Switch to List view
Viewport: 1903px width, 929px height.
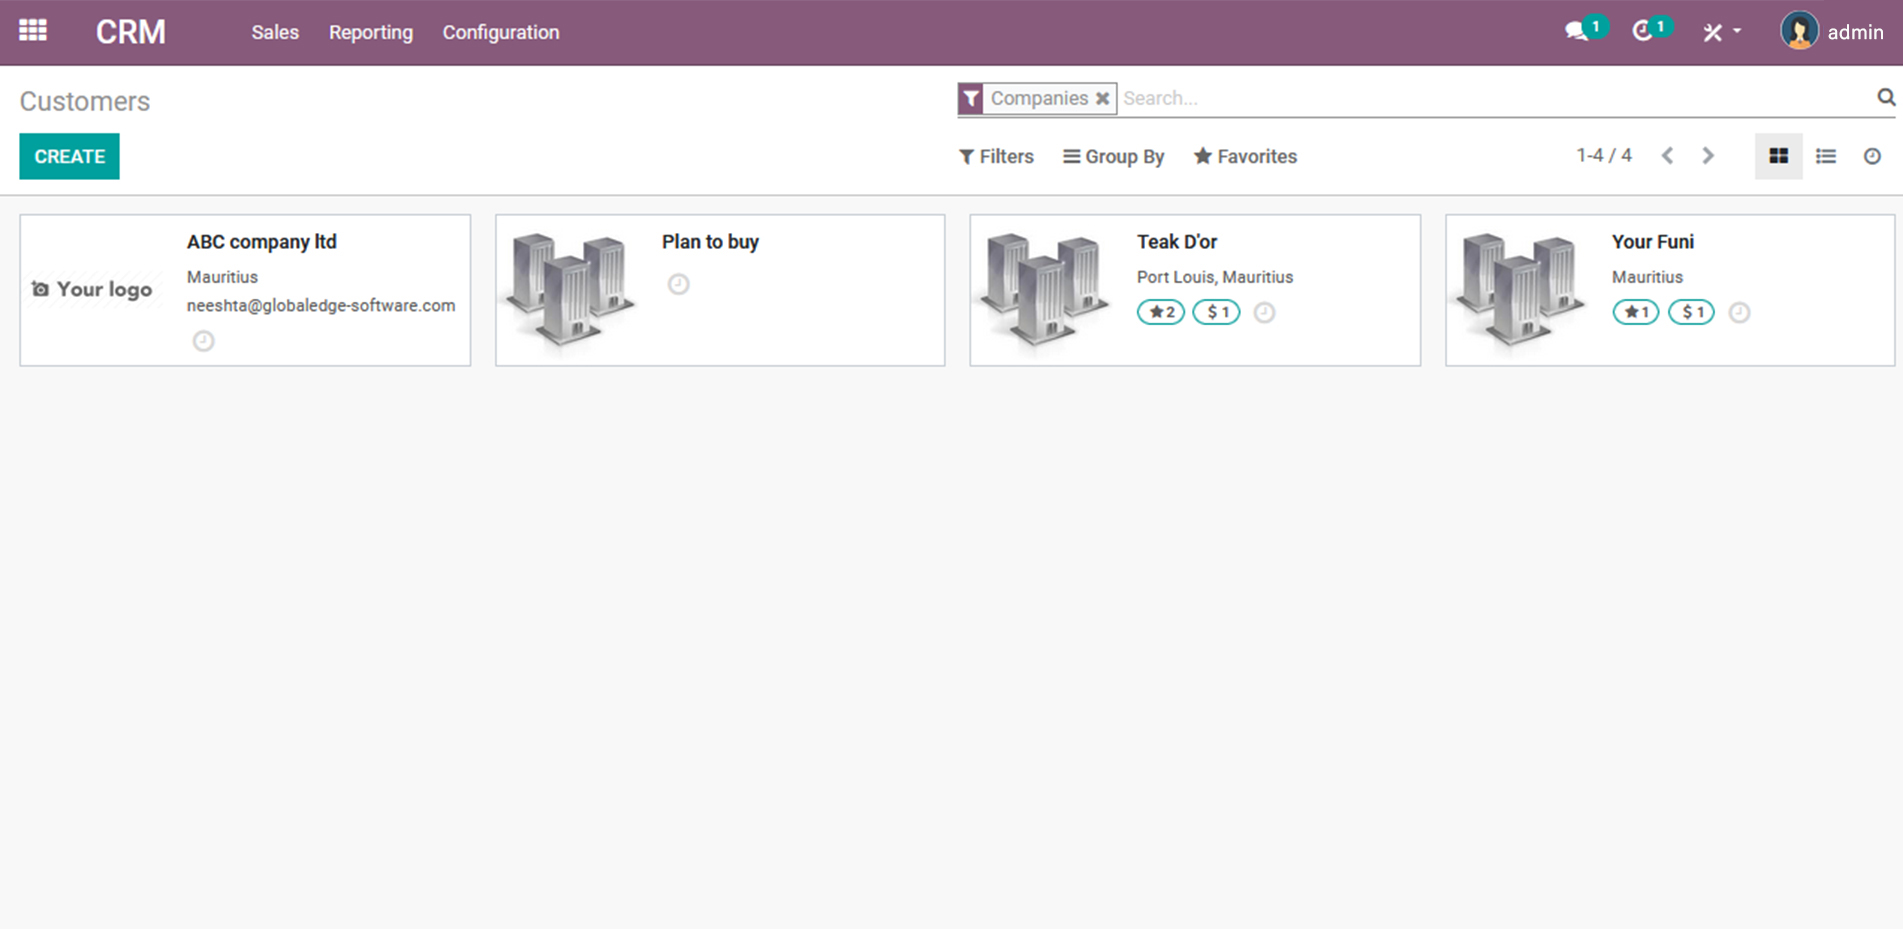coord(1825,156)
